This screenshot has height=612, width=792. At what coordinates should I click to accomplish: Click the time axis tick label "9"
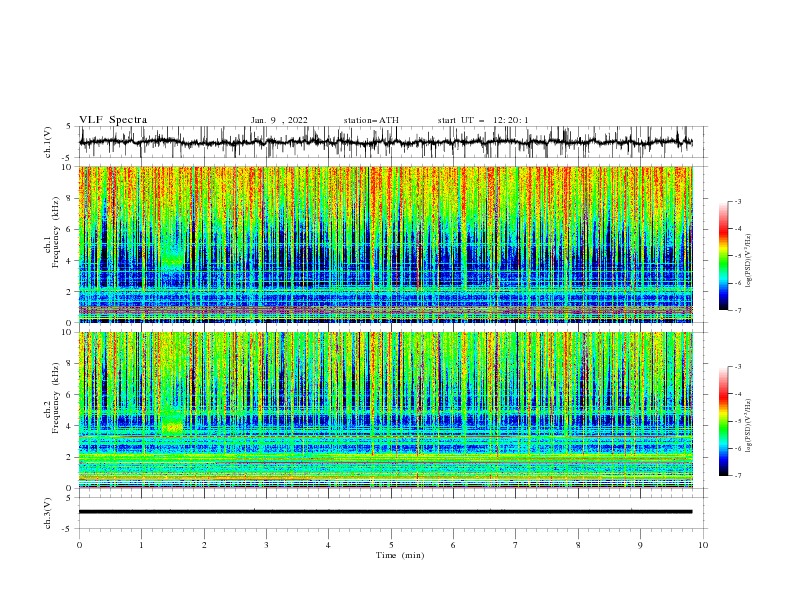pos(640,545)
